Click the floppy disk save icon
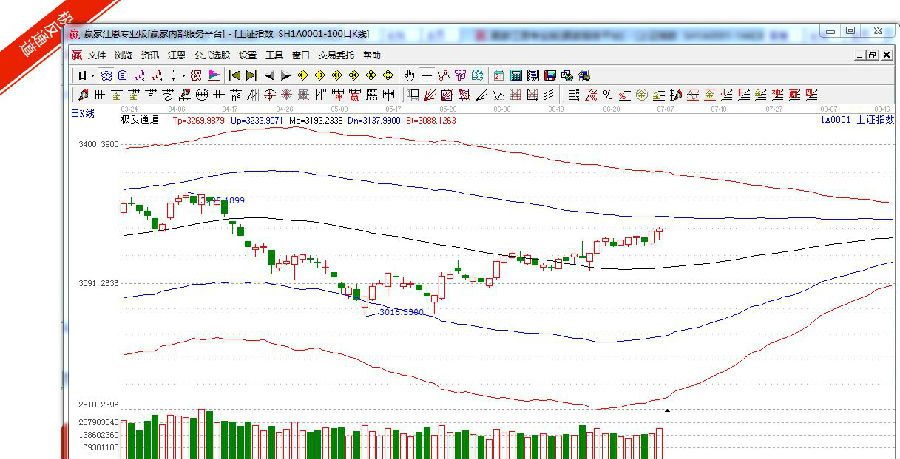Screen dimensions: 900x459 (x=549, y=75)
